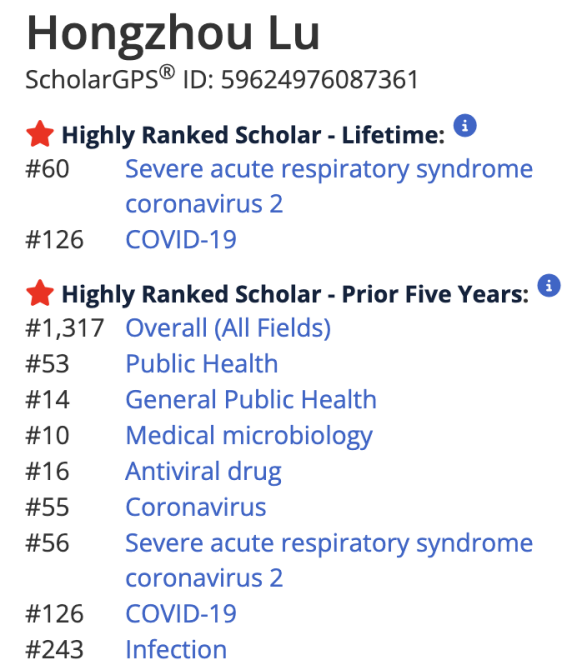Image resolution: width=587 pixels, height=670 pixels.
Task: Click the red star next to Lifetime ranking
Action: tap(40, 134)
